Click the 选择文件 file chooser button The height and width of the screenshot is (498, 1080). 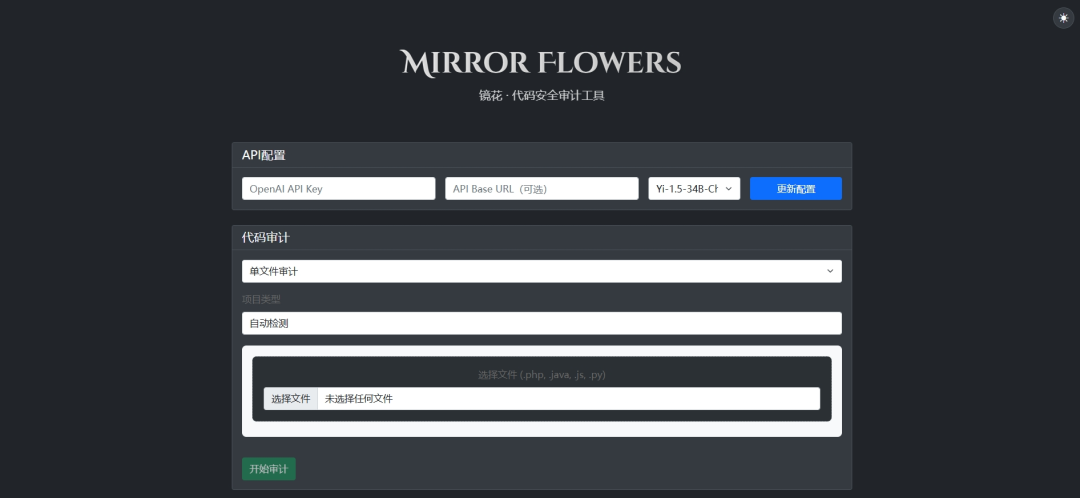291,399
